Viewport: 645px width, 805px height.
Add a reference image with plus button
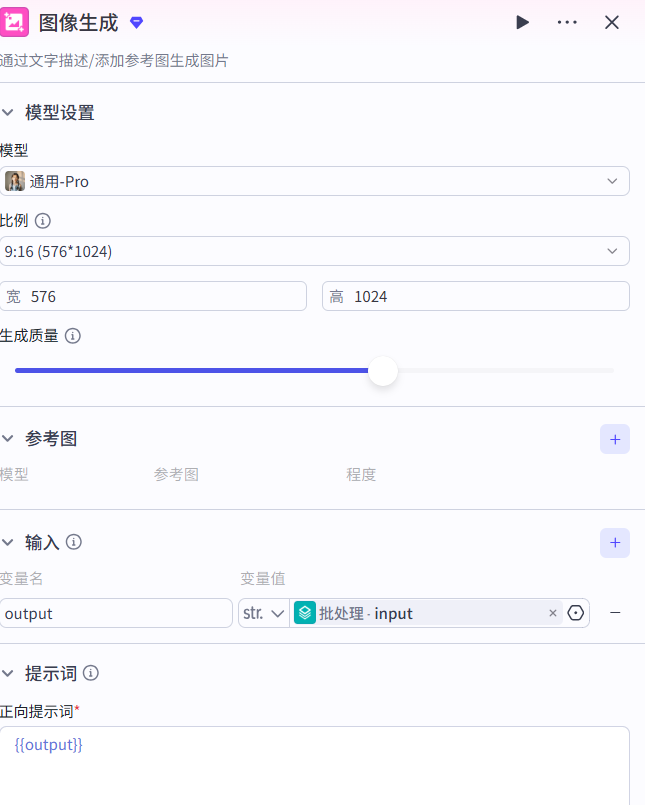(x=614, y=439)
